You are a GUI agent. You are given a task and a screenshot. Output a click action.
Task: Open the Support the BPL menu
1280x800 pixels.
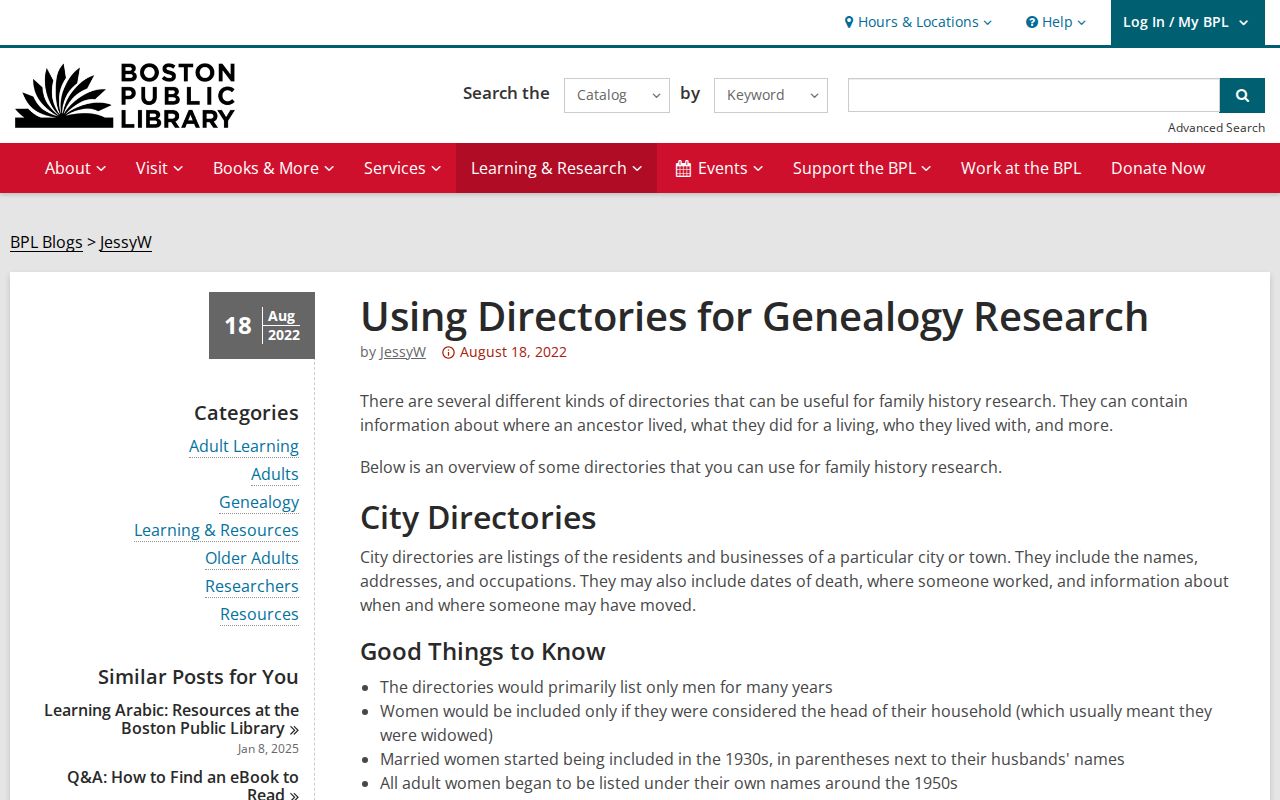pyautogui.click(x=862, y=168)
